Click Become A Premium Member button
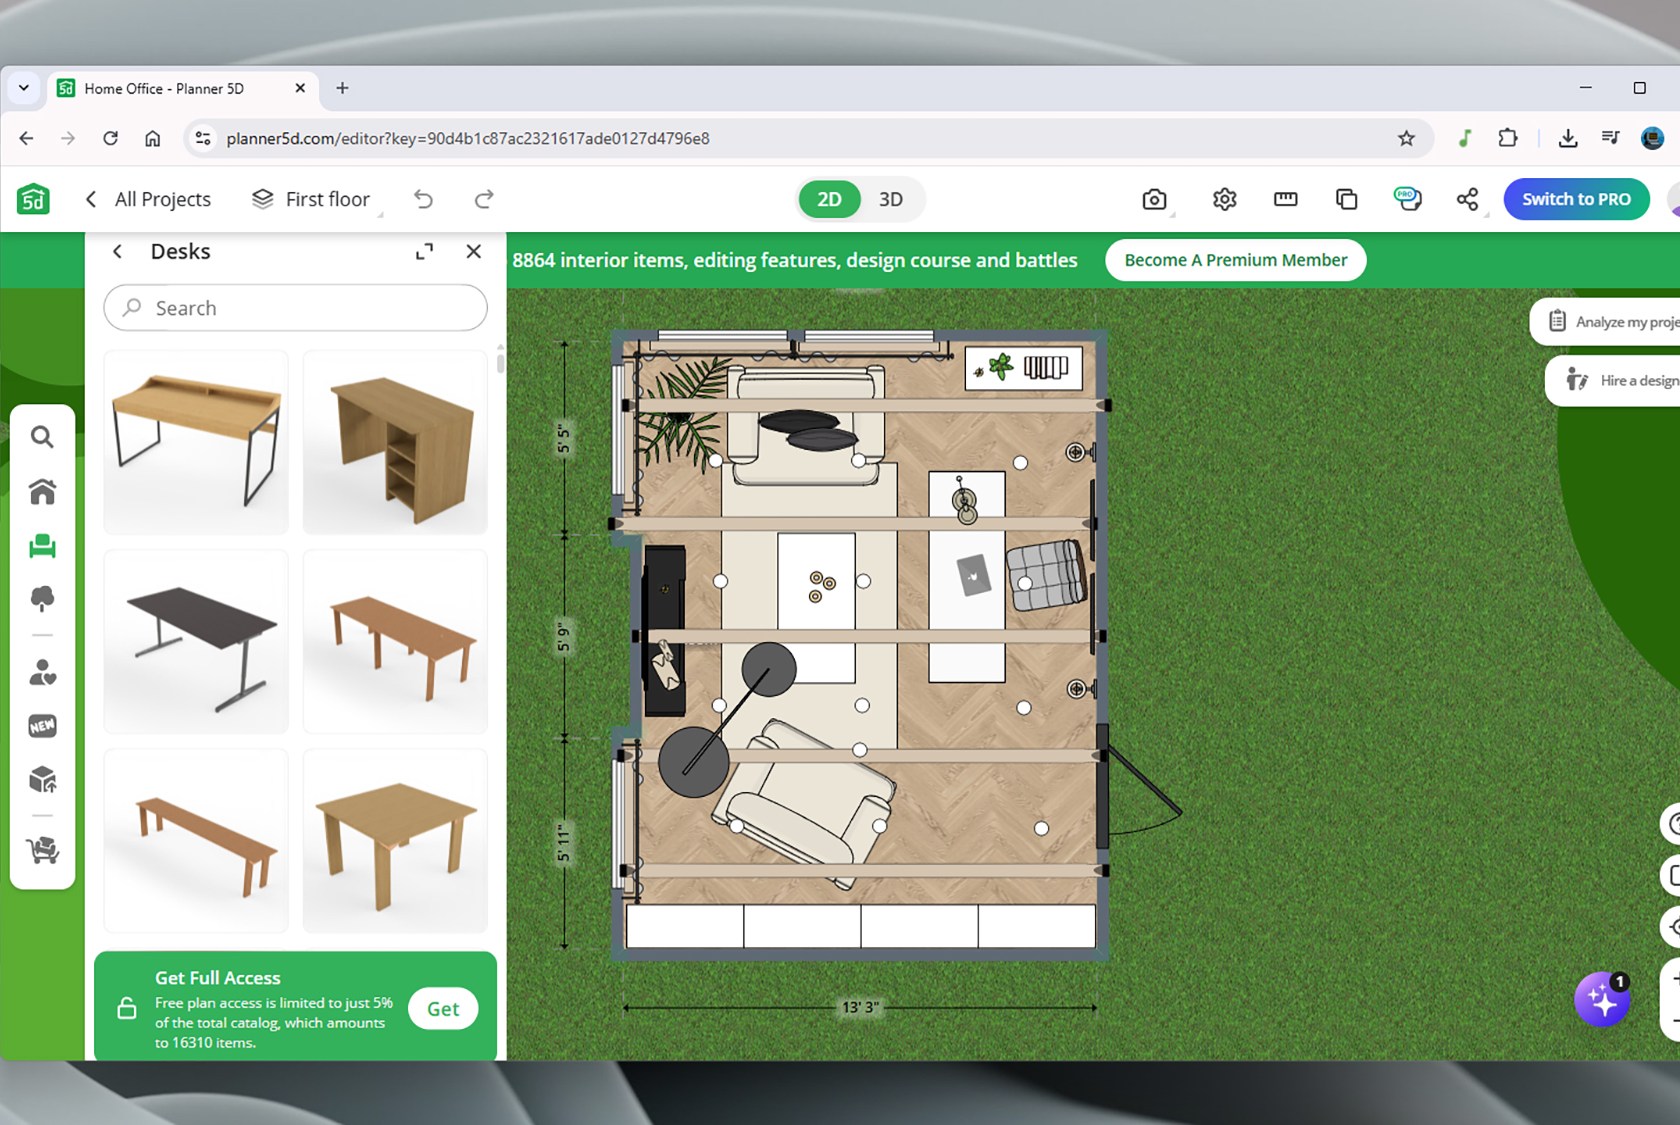 pyautogui.click(x=1235, y=260)
